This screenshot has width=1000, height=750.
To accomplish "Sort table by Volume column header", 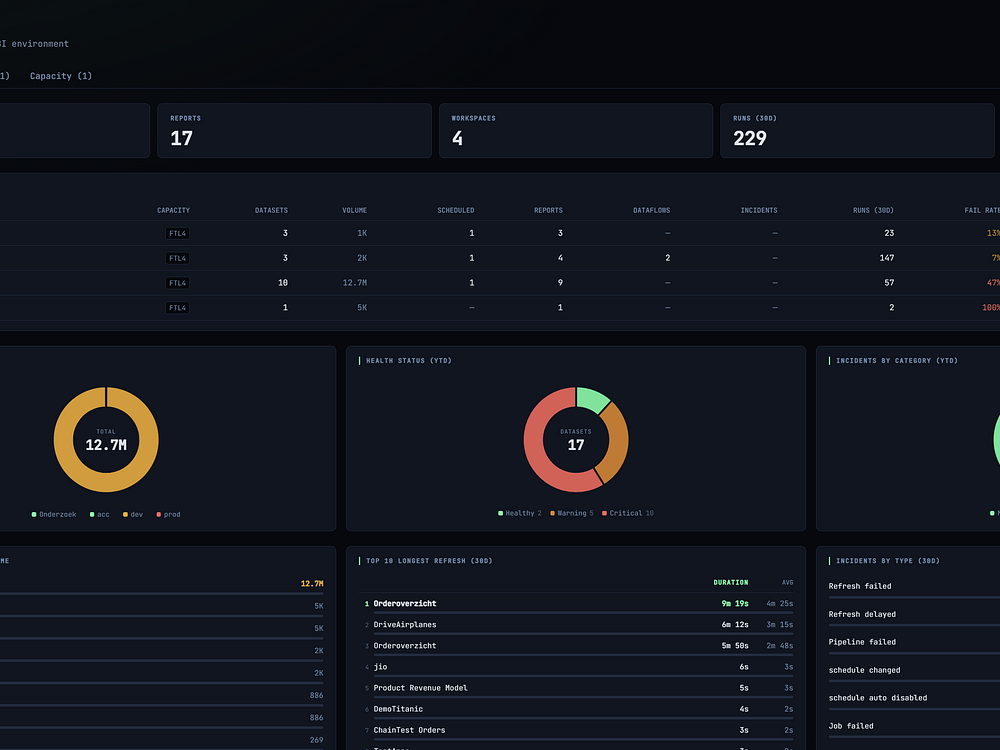I will pos(354,210).
